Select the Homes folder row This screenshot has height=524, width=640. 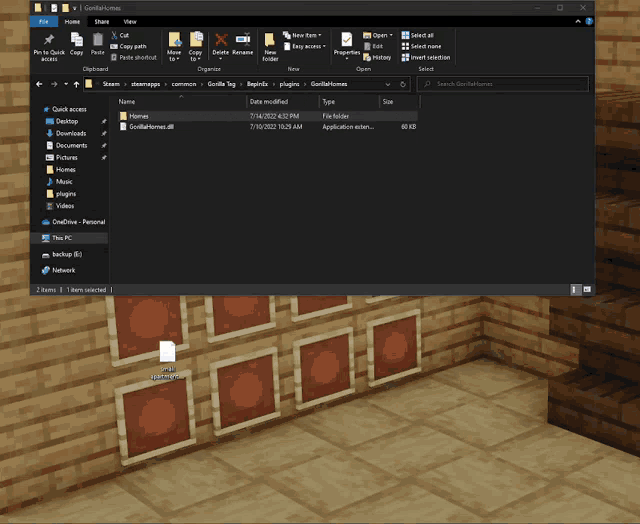[x=267, y=116]
